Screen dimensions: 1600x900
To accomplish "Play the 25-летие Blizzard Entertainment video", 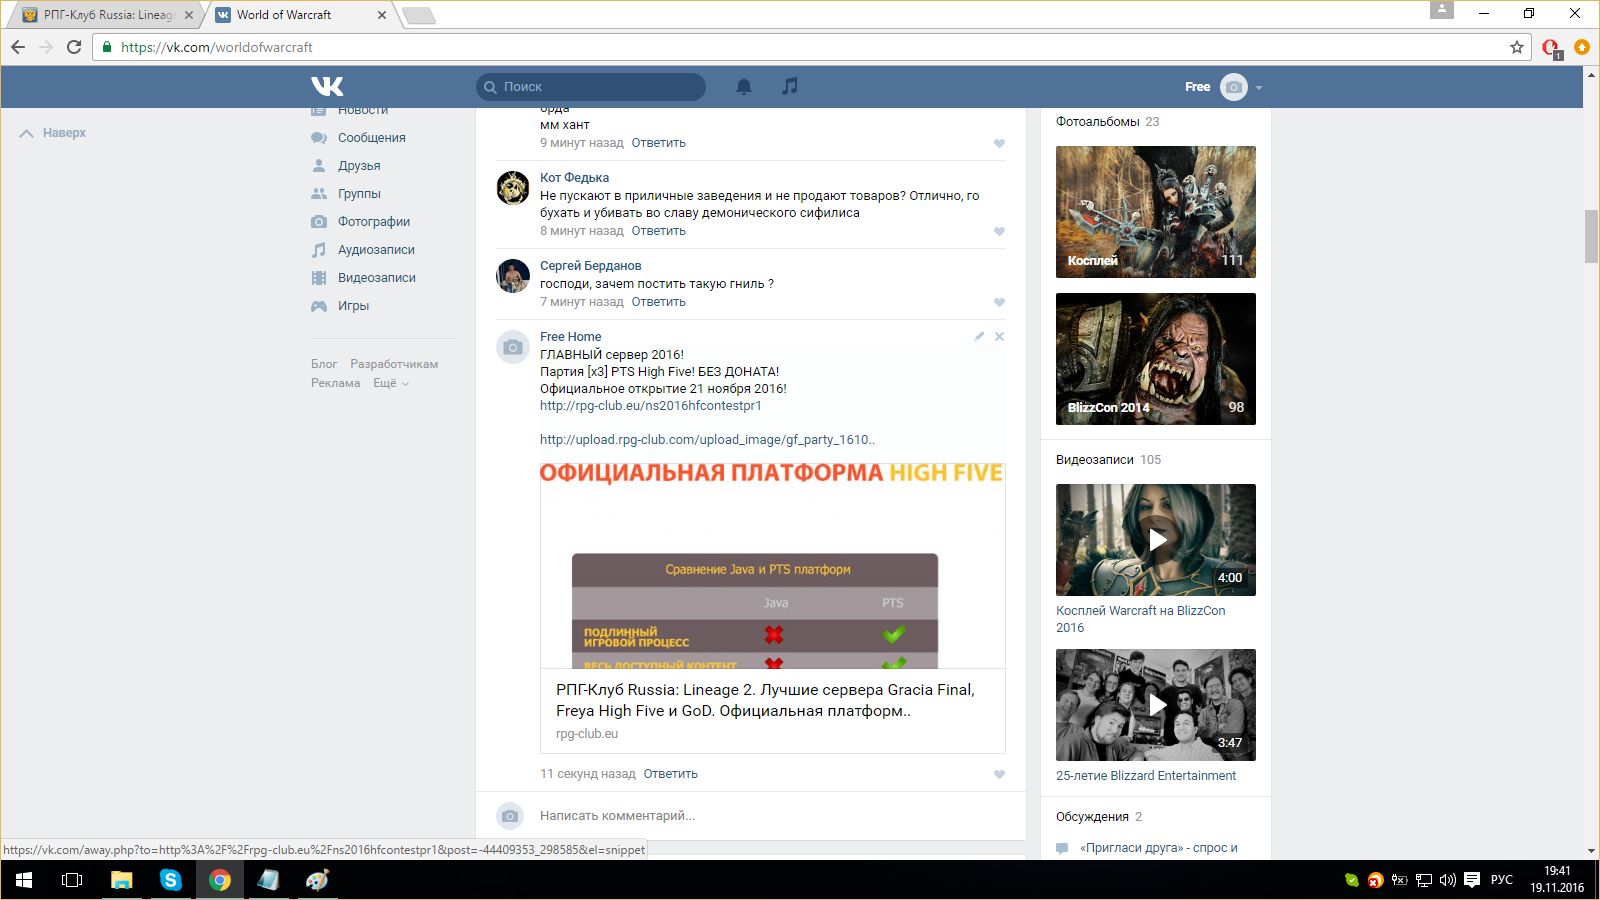I will [1156, 705].
